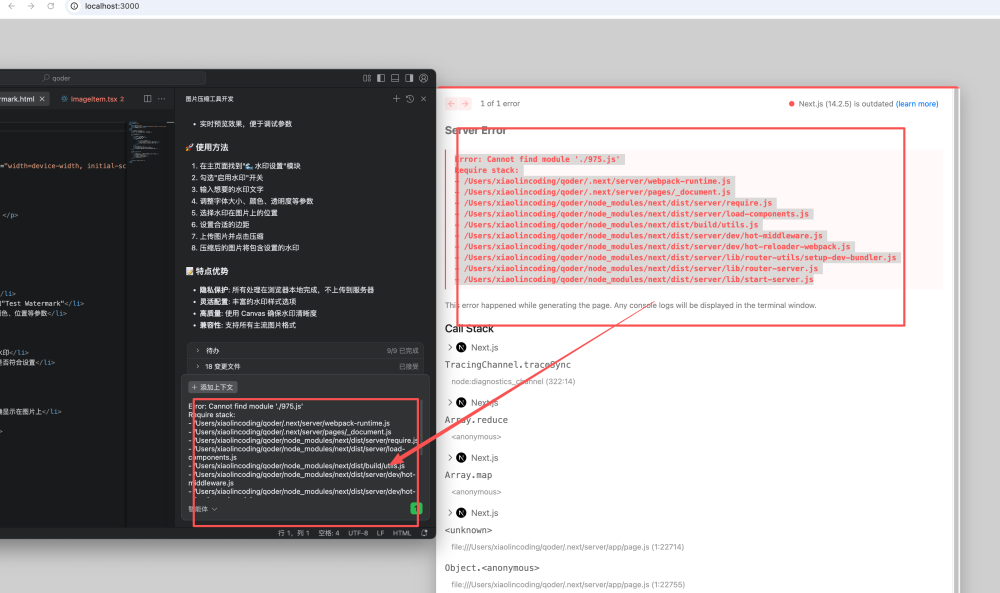Click the Object.<anonymous> stack frame
The width and height of the screenshot is (1000, 593).
click(492, 567)
